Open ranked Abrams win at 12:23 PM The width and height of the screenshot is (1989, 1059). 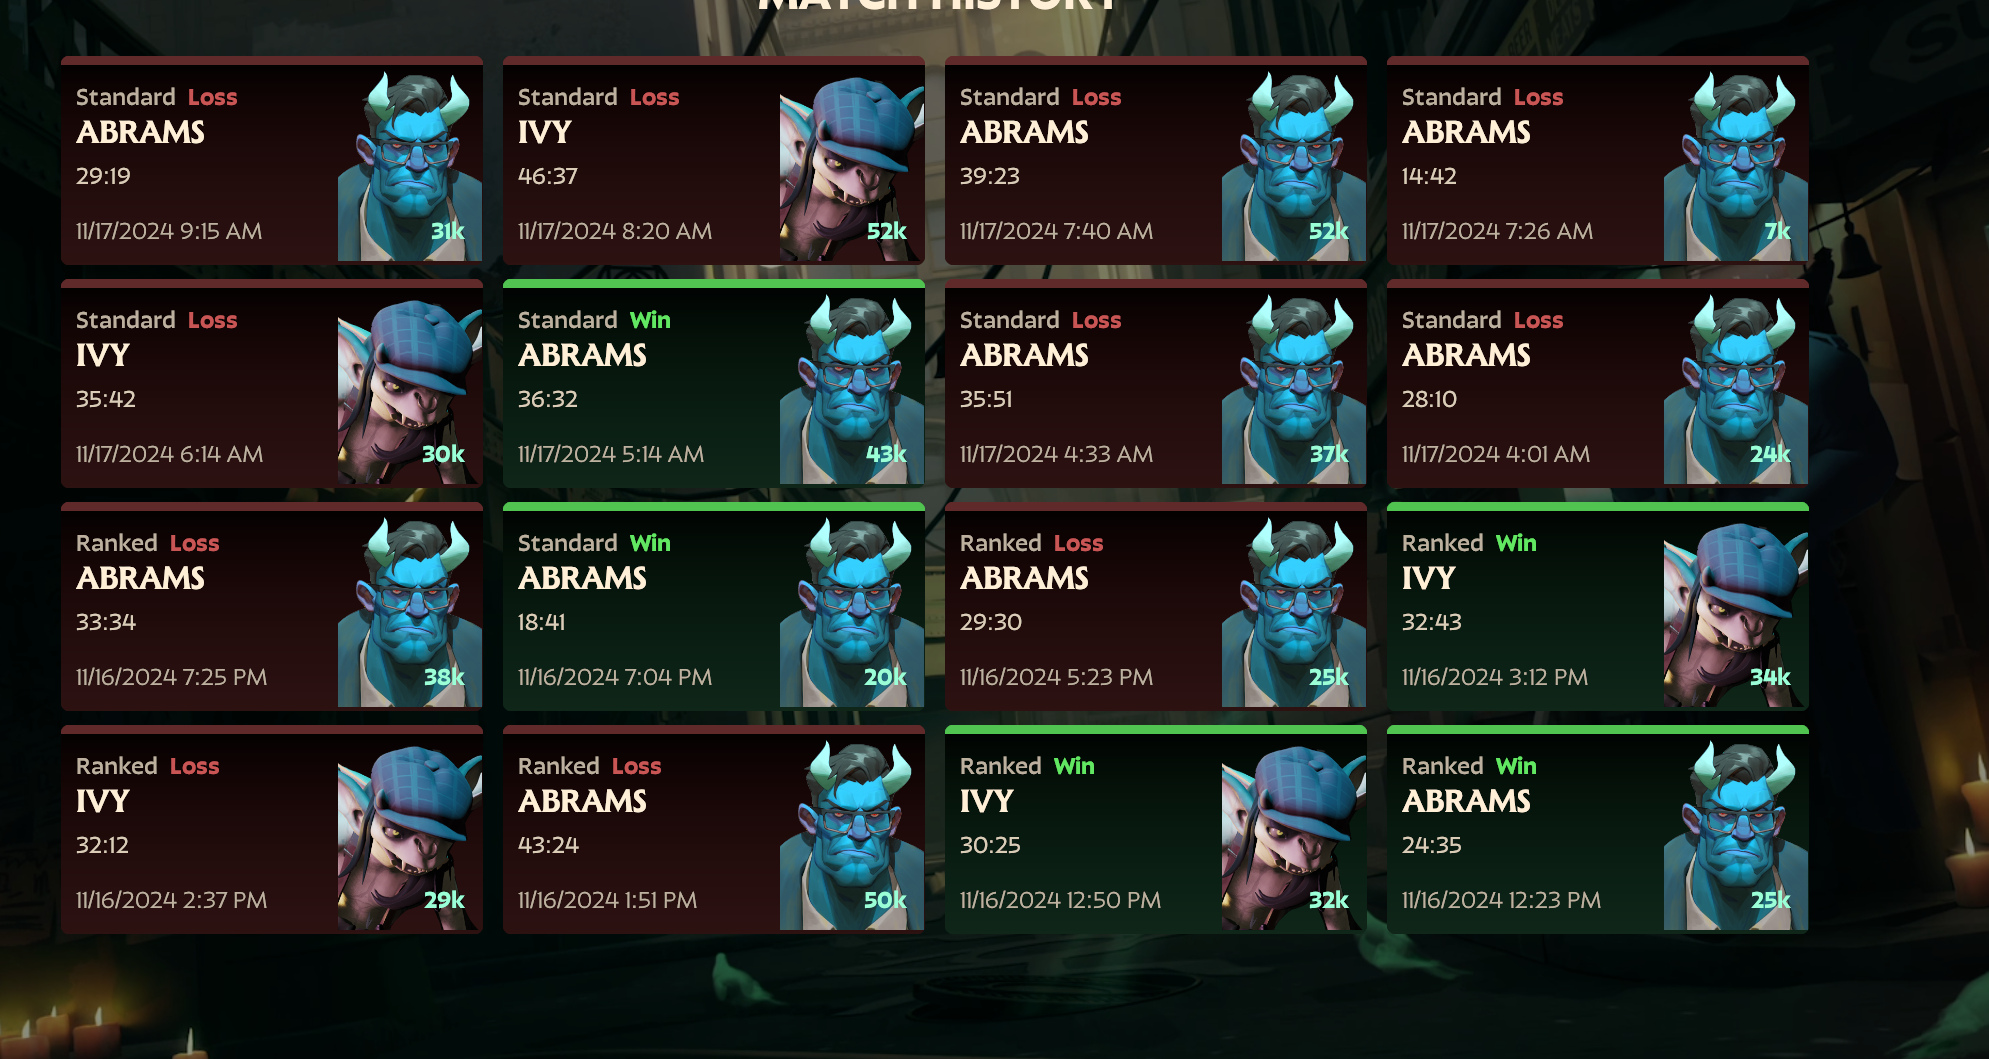pyautogui.click(x=1598, y=830)
